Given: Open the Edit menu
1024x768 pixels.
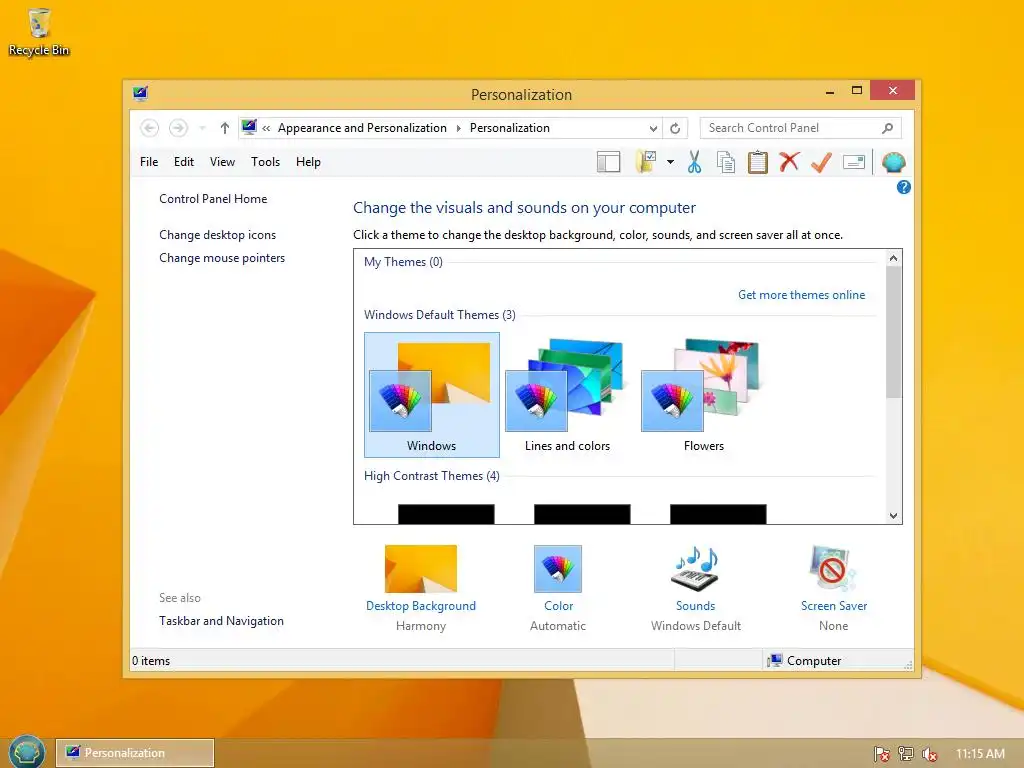Looking at the screenshot, I should click(184, 162).
